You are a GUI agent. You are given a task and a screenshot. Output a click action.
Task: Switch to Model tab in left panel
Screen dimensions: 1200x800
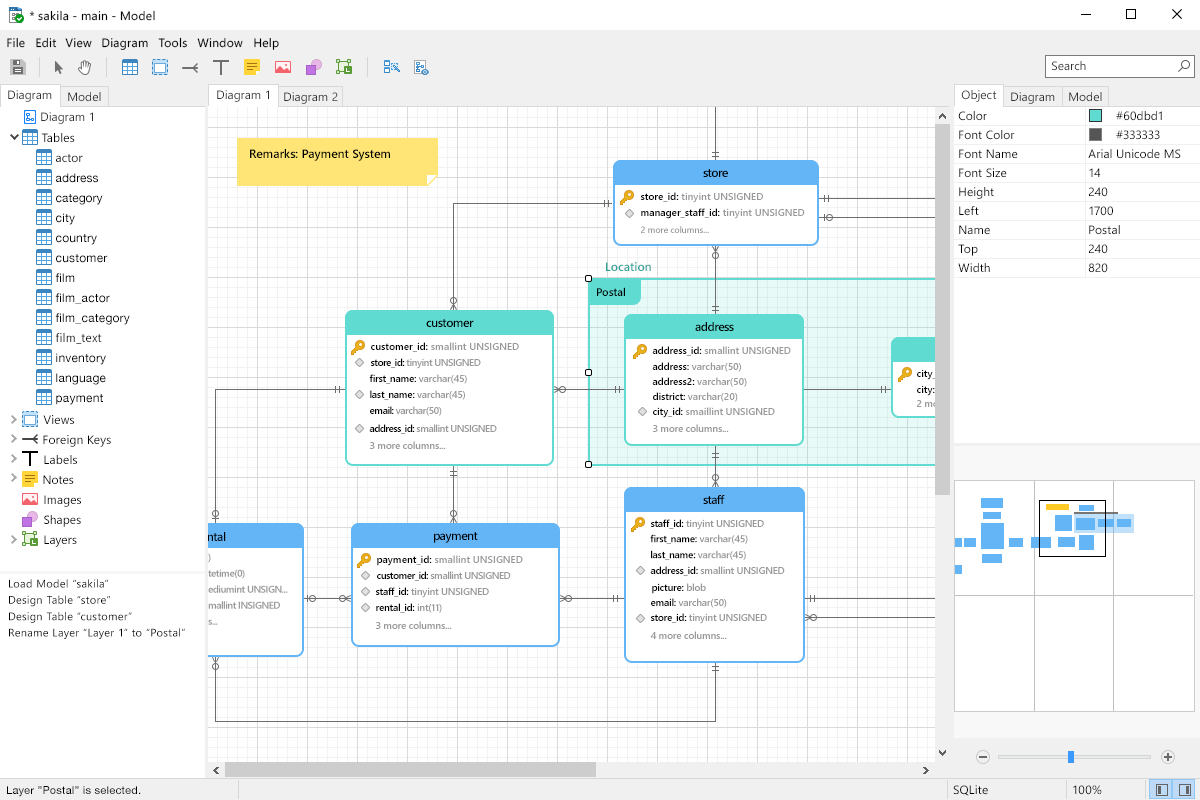pos(84,96)
